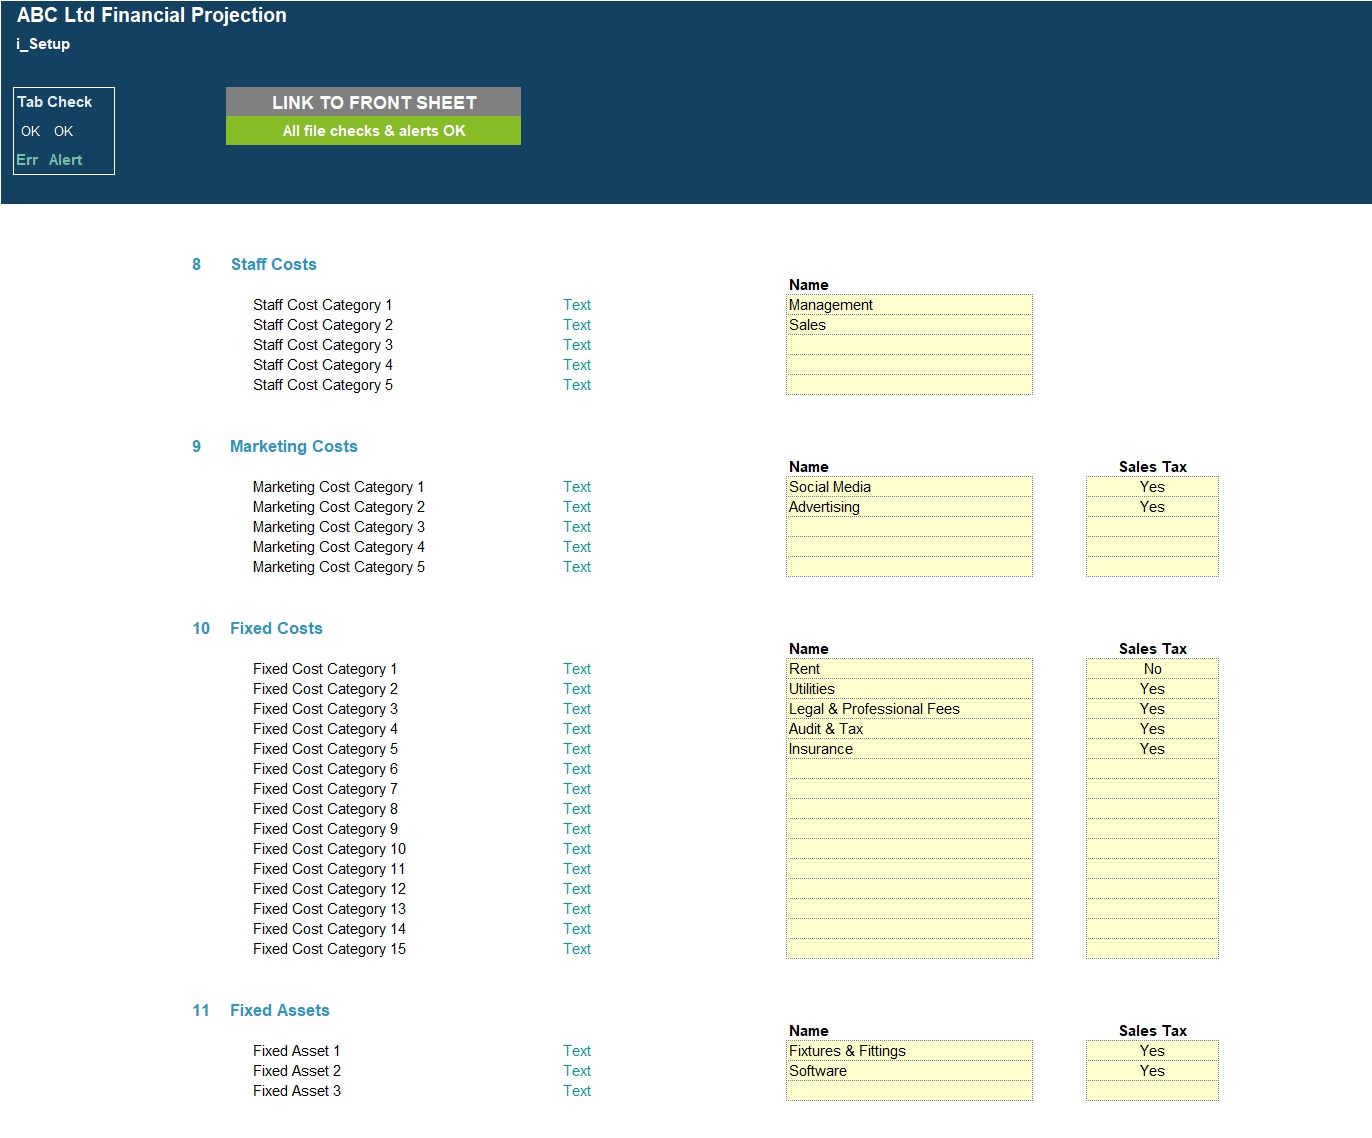The image size is (1372, 1138).
Task: Select the empty name cell for Staff Cost Category 5
Action: (909, 385)
